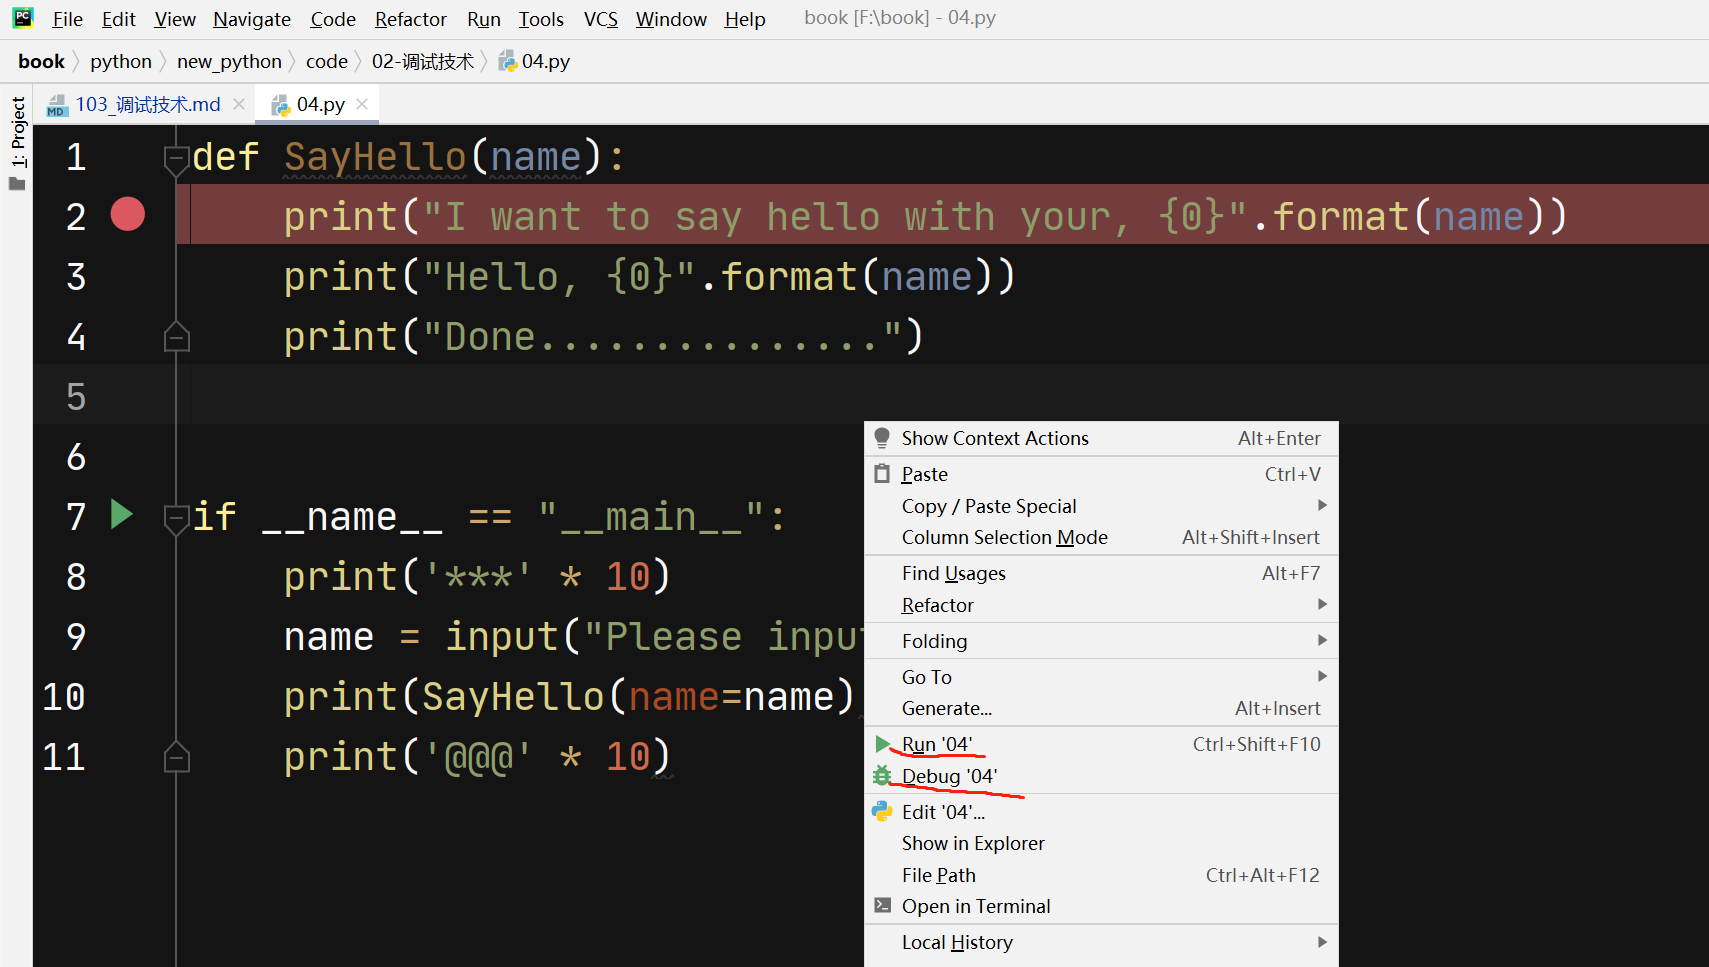This screenshot has width=1709, height=967.
Task: Choose Debug '04' in the context menu
Action: click(x=949, y=776)
